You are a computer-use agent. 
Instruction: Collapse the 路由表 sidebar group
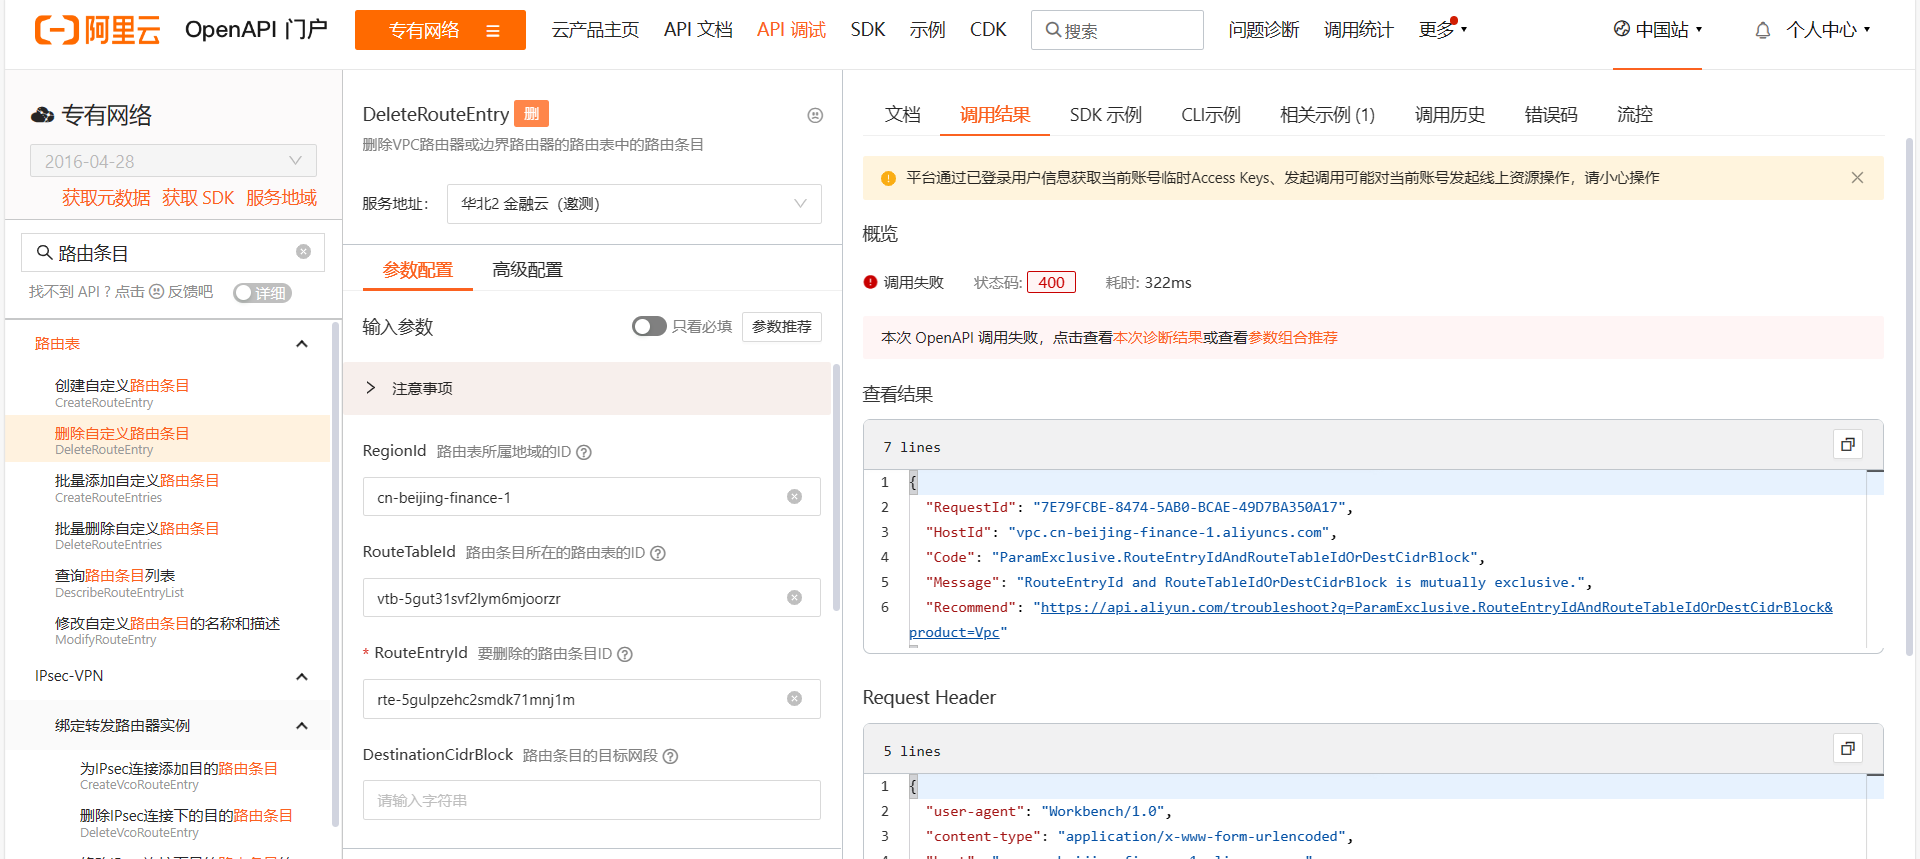(x=302, y=344)
